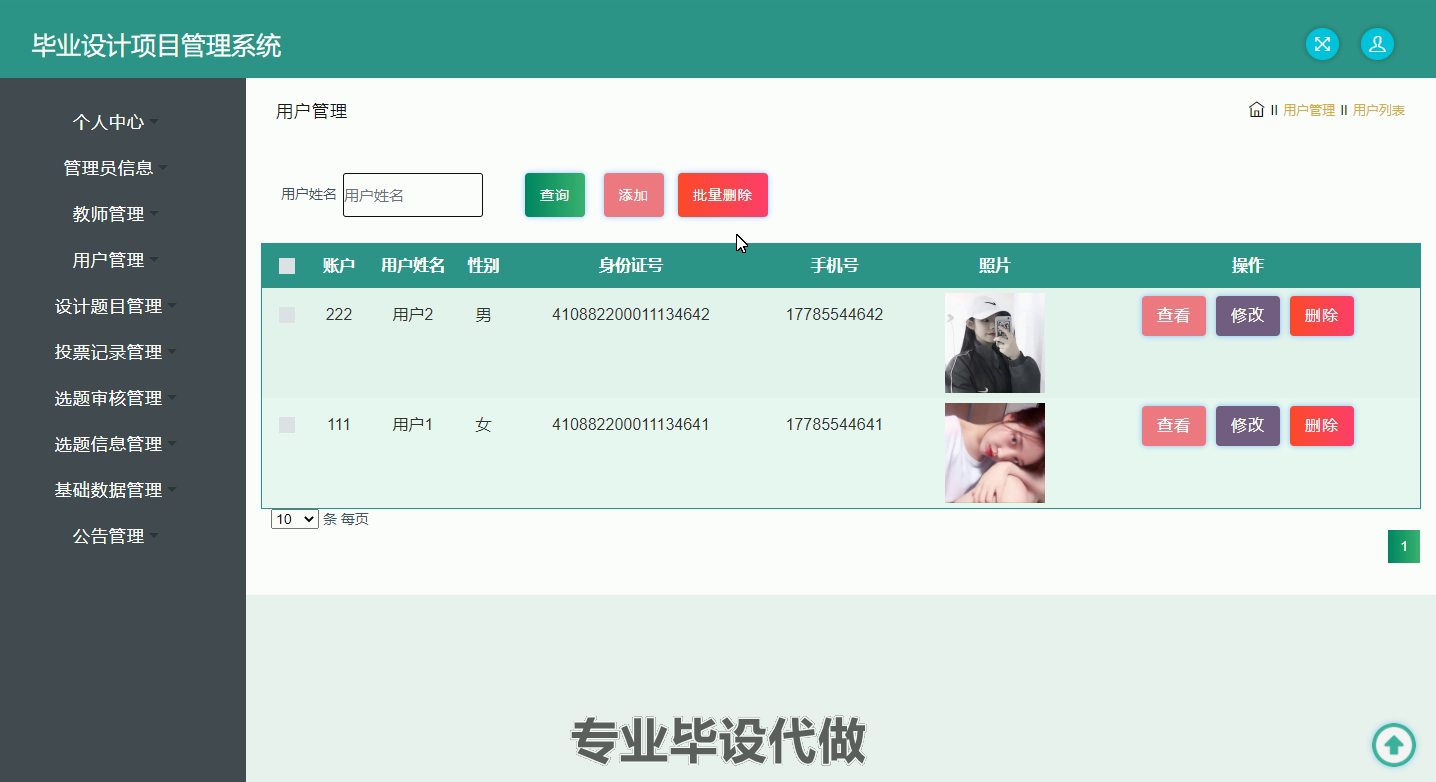This screenshot has width=1436, height=782.
Task: Click the 用户管理 breadcrumb link
Action: pyautogui.click(x=1309, y=110)
